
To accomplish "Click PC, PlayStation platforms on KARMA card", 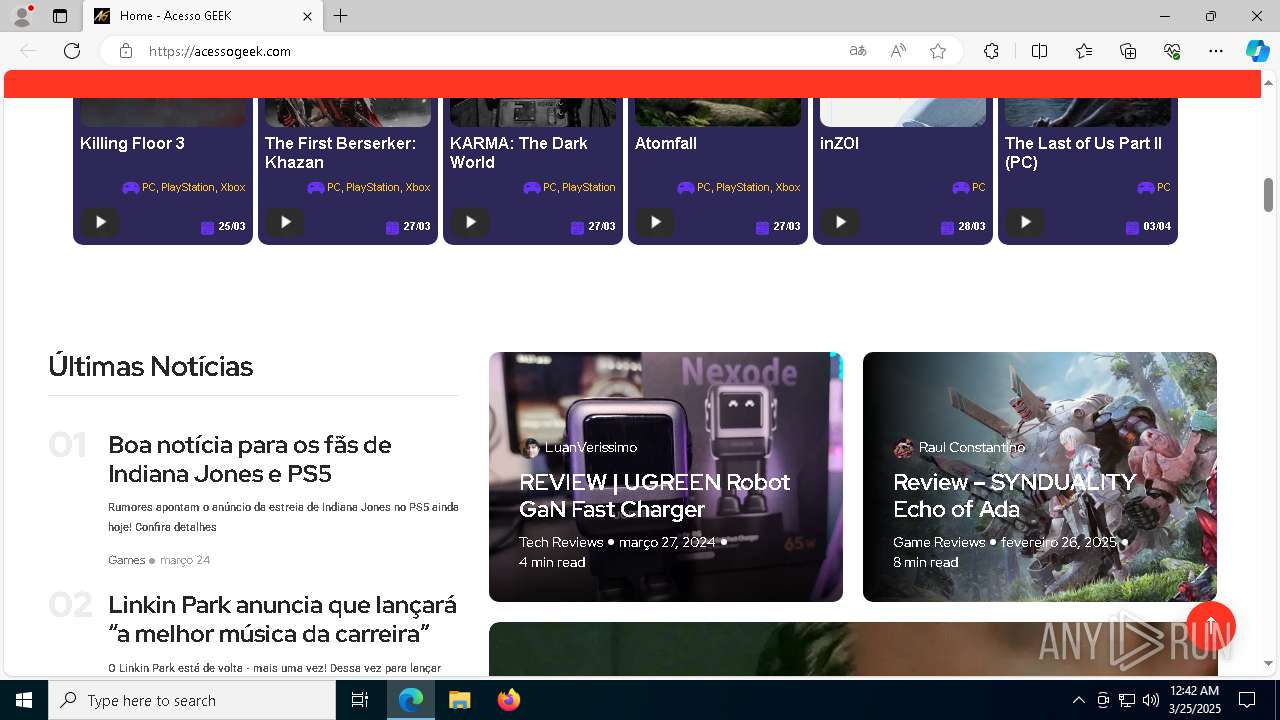I will click(579, 187).
